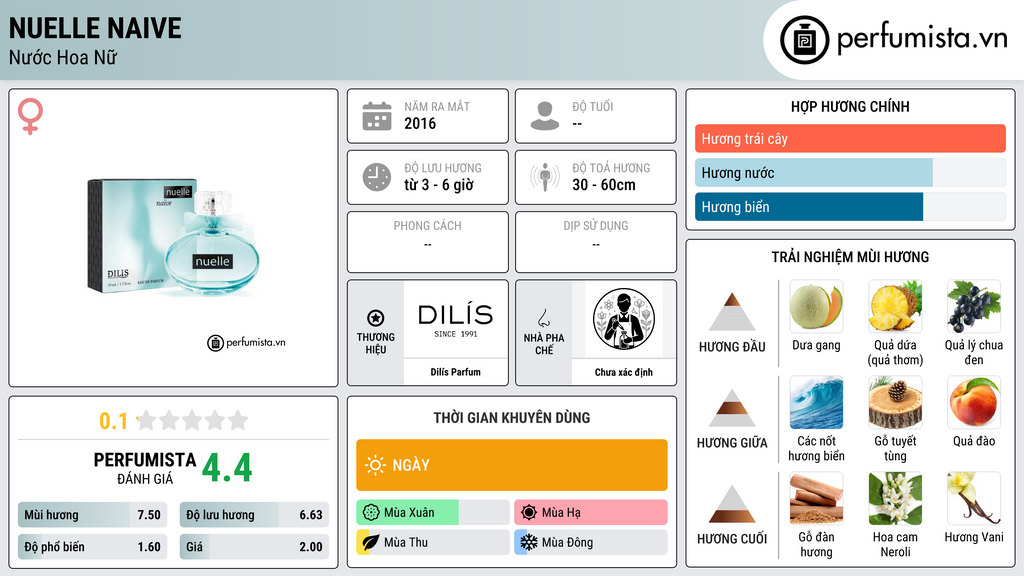Select the Hương Vani vanilla note image
Screen dimensions: 1024x576
(974, 498)
